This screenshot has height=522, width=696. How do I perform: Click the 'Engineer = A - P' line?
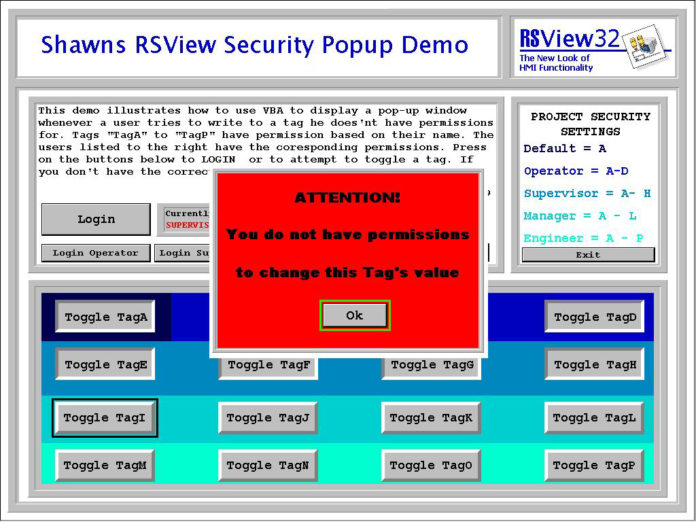click(x=583, y=238)
